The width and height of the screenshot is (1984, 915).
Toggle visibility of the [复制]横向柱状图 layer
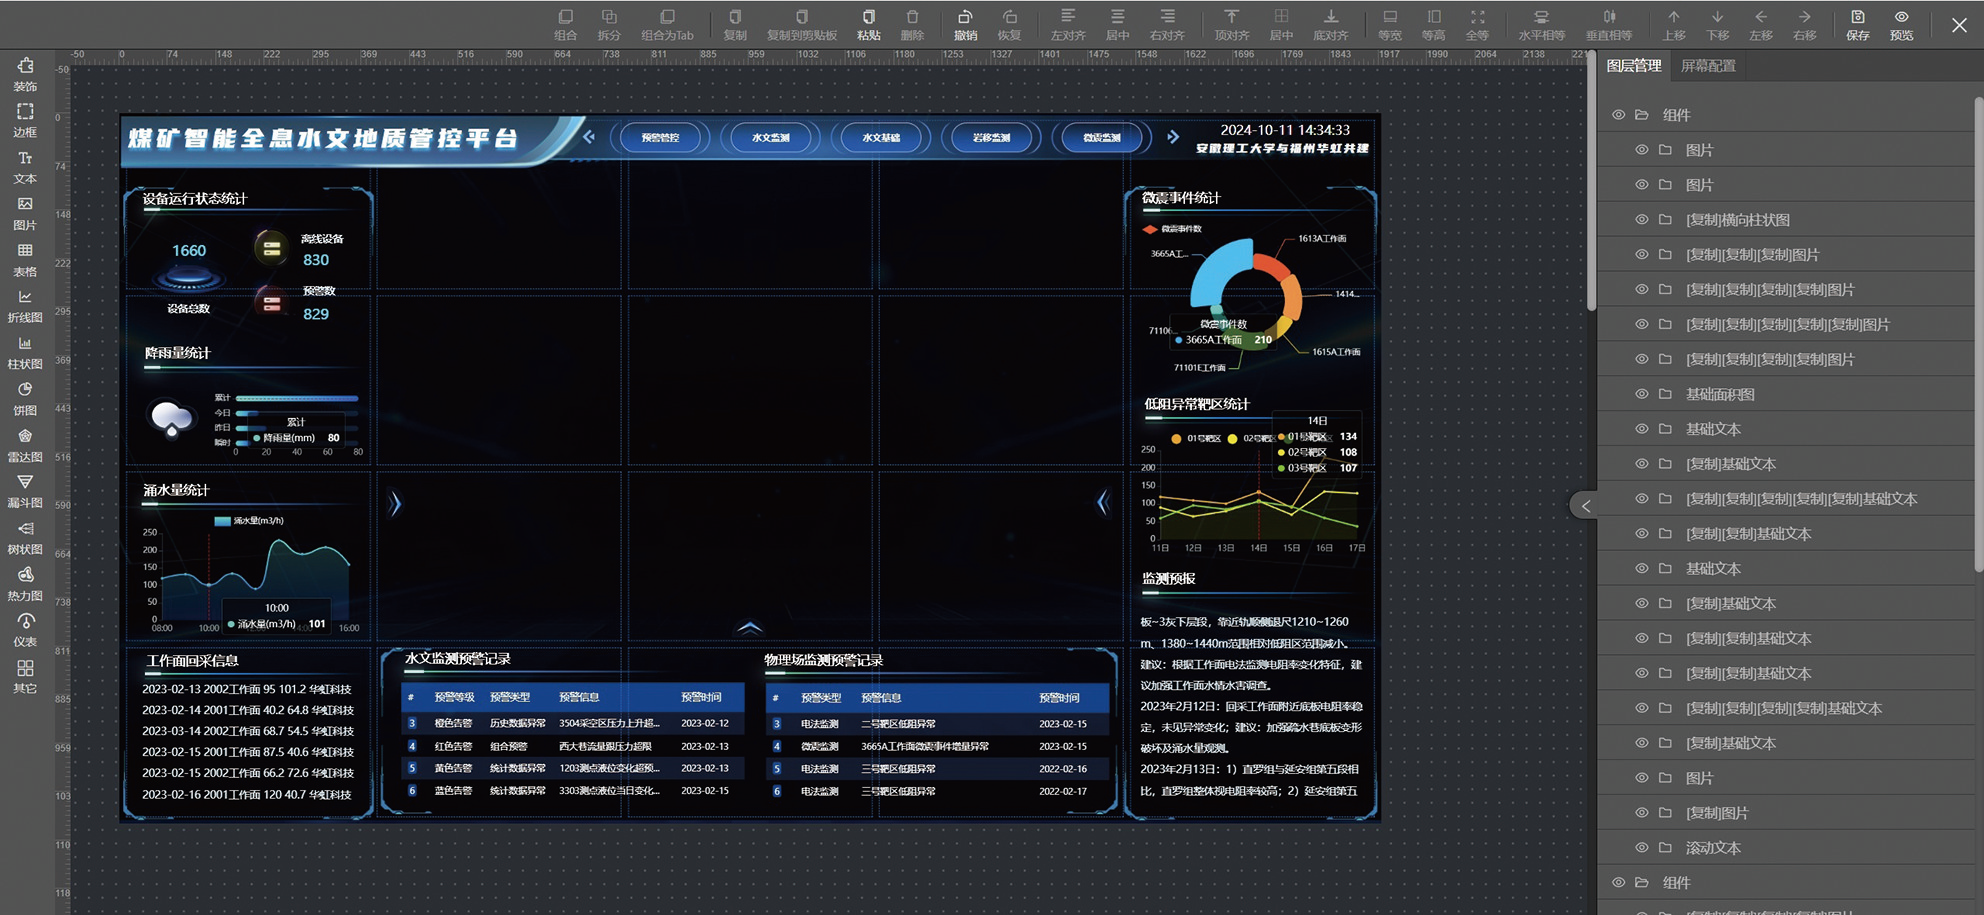tap(1641, 219)
